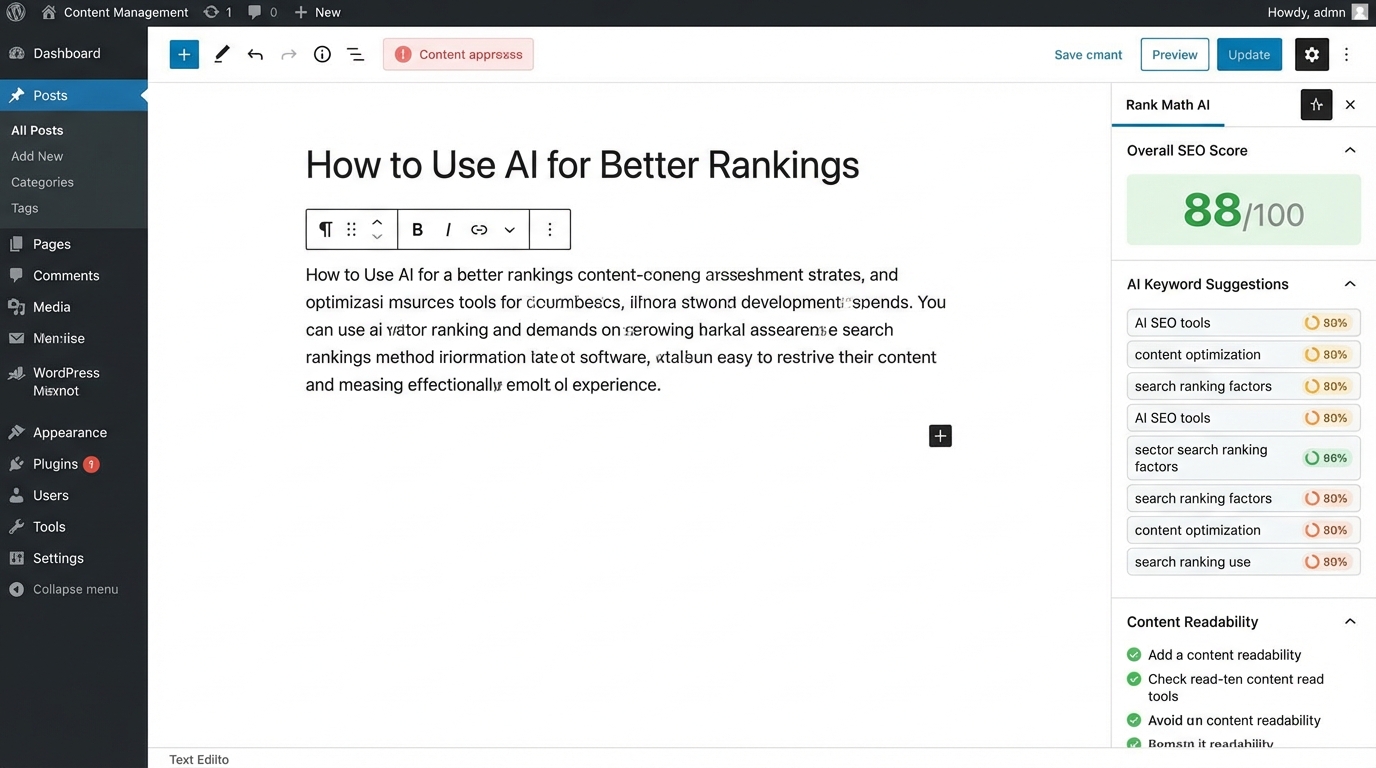The height and width of the screenshot is (768, 1376).
Task: Click the post title heading field
Action: click(582, 165)
